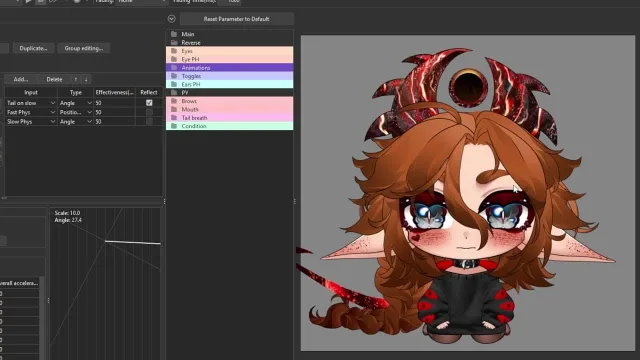Click the Eye PH folder icon
640x360 pixels.
(x=174, y=59)
